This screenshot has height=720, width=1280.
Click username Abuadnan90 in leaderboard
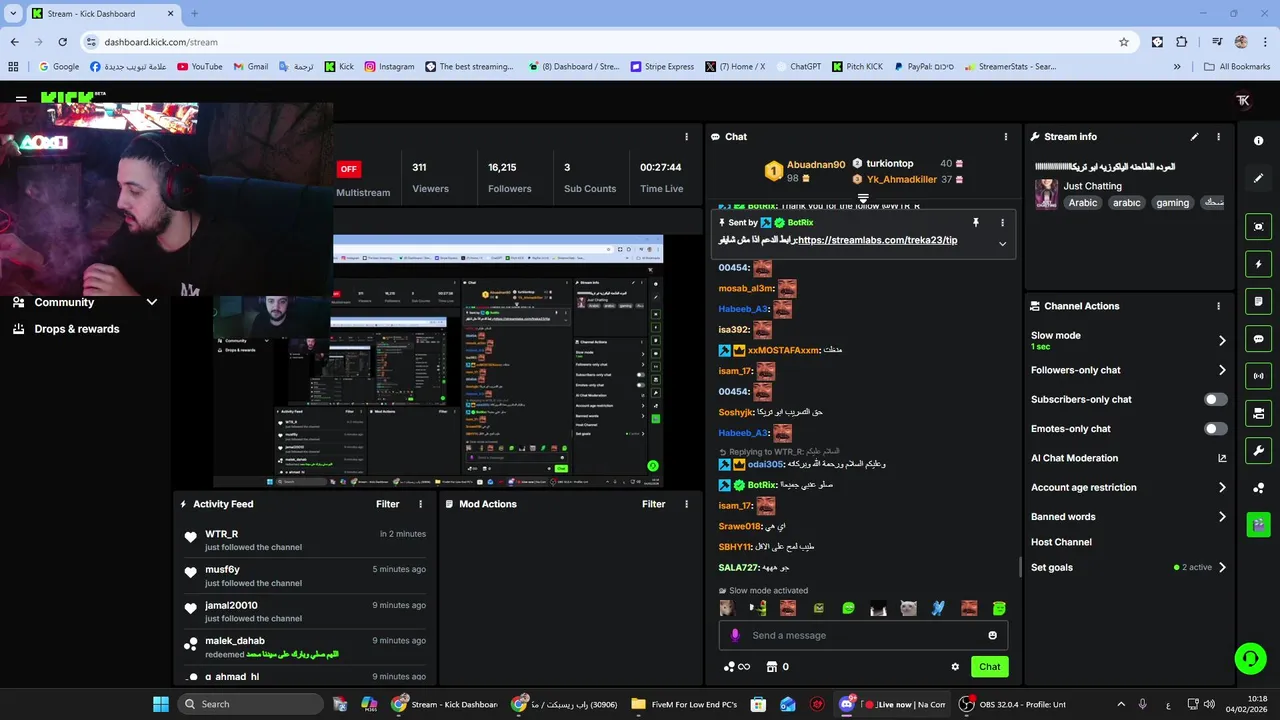816,164
